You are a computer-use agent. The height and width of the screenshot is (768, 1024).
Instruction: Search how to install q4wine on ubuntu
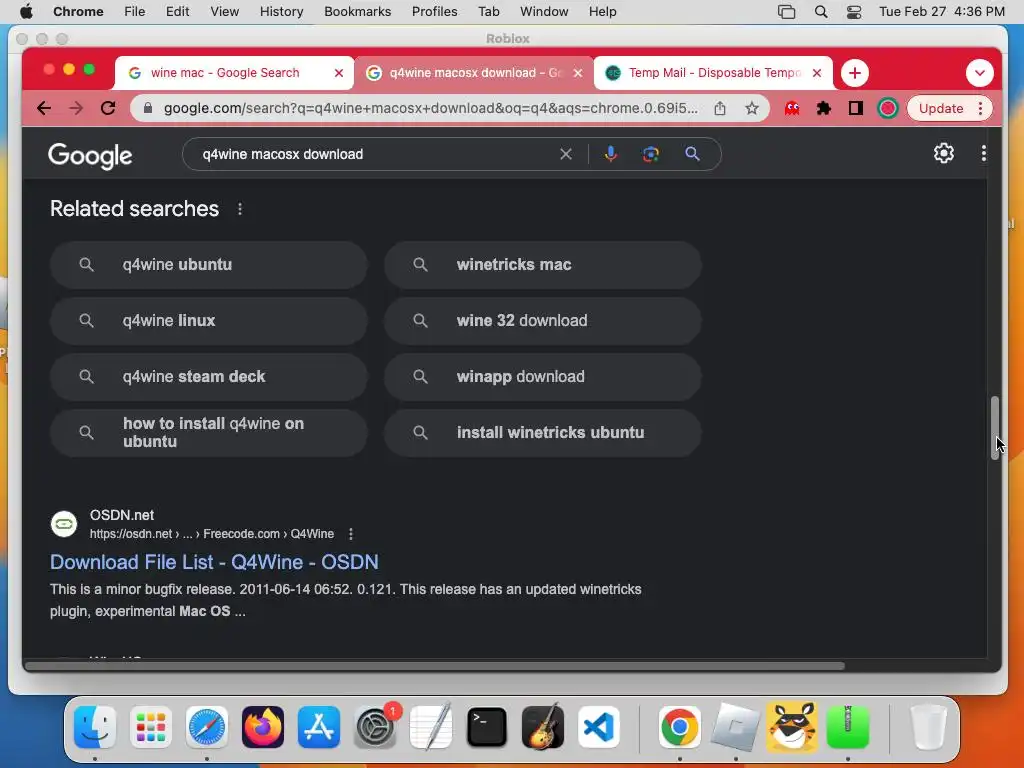pos(209,433)
